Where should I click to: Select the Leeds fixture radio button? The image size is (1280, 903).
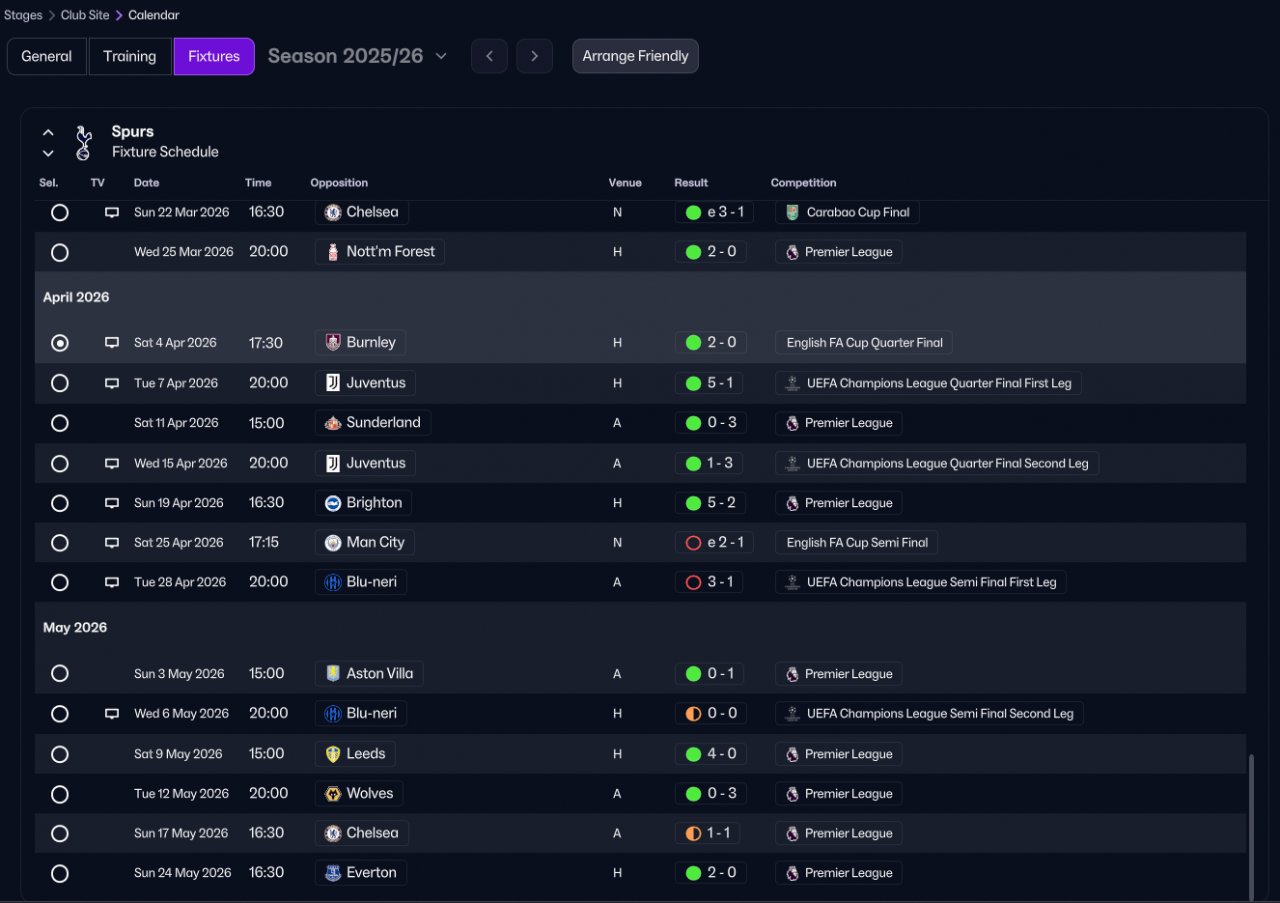[x=60, y=754]
